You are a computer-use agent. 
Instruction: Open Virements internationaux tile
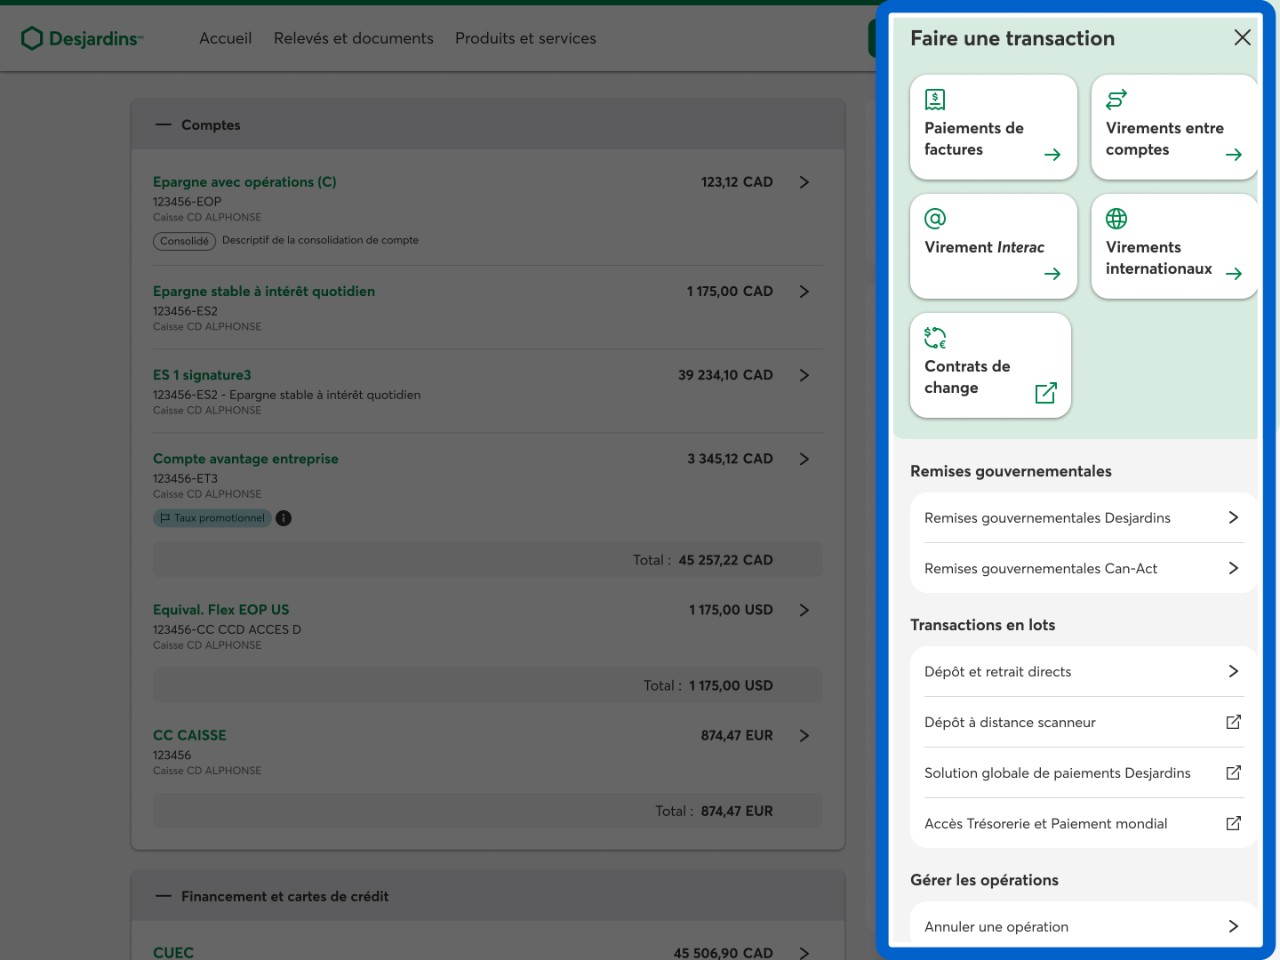tap(1173, 247)
